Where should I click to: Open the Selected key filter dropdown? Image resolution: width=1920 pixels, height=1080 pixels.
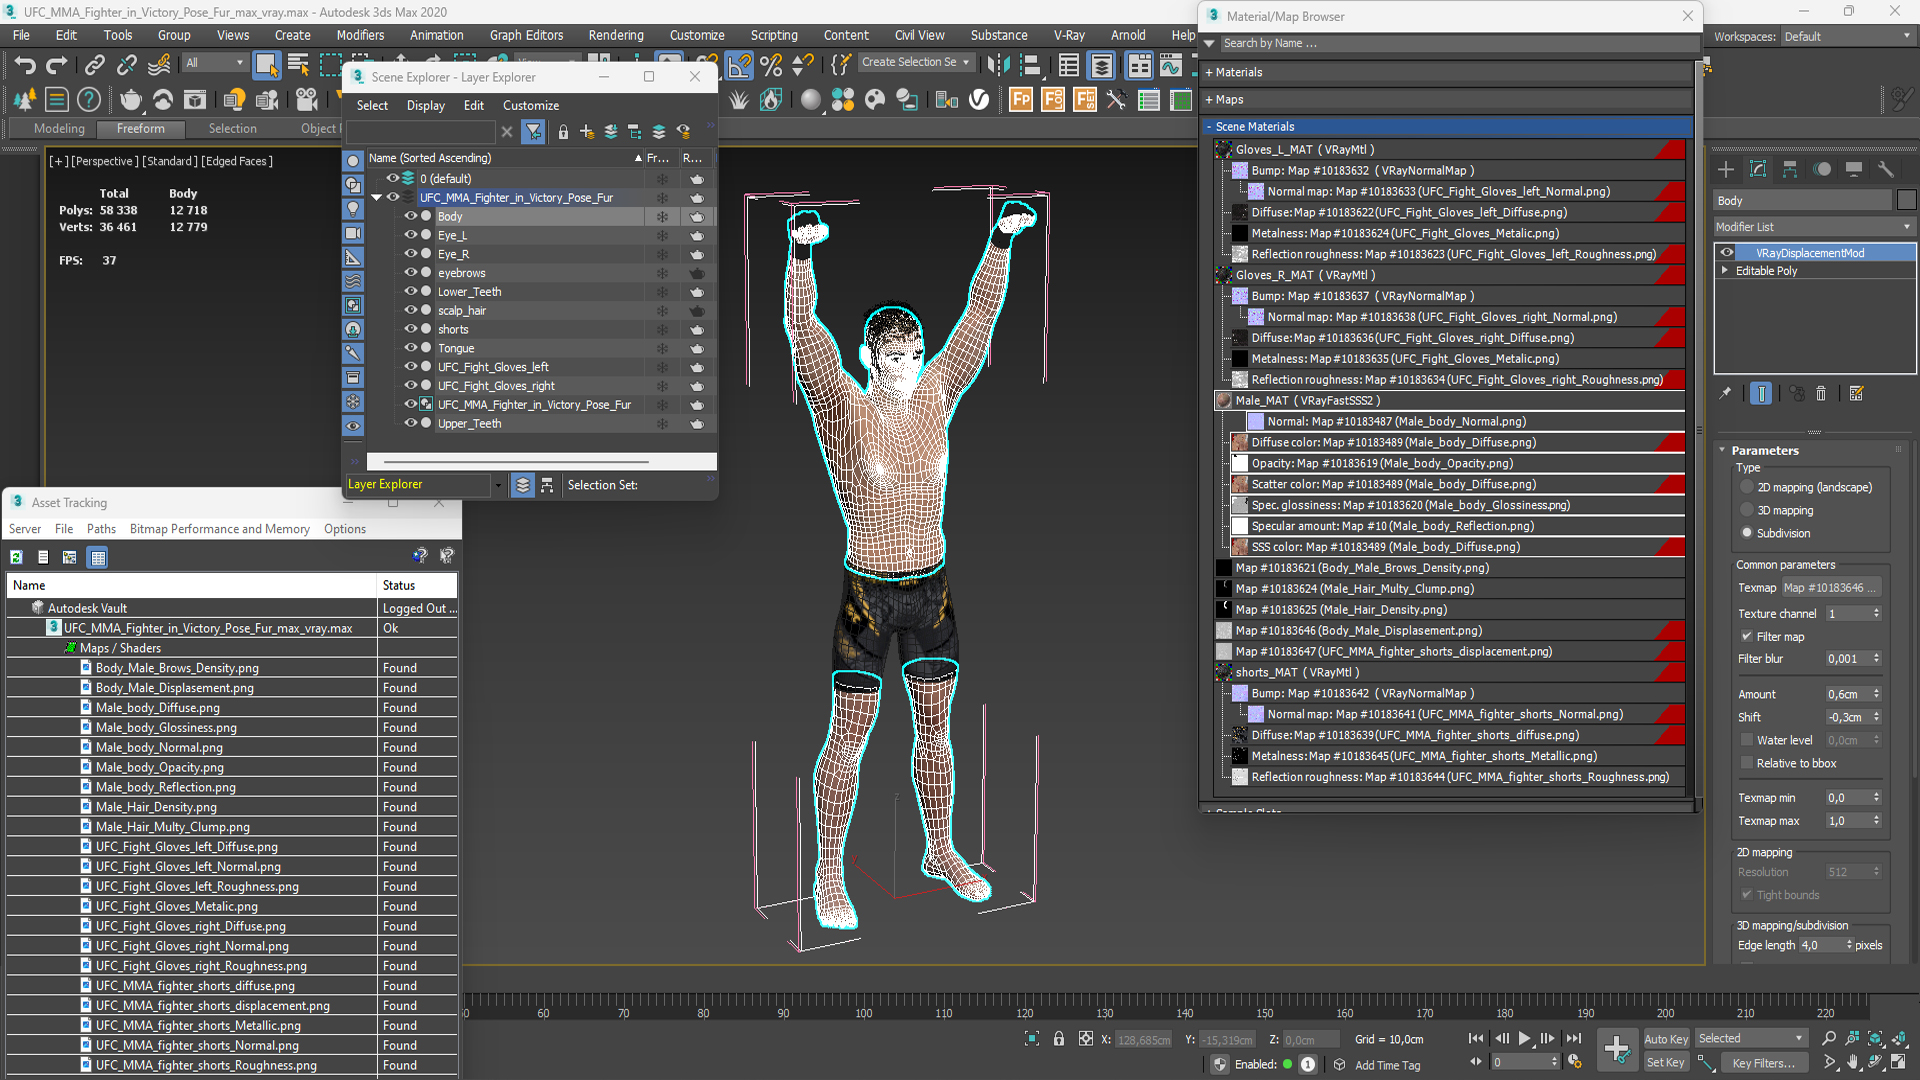pyautogui.click(x=1750, y=1038)
